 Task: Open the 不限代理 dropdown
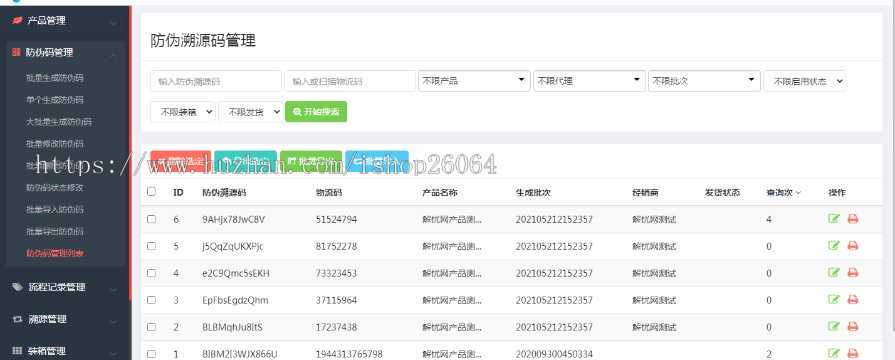[x=589, y=81]
